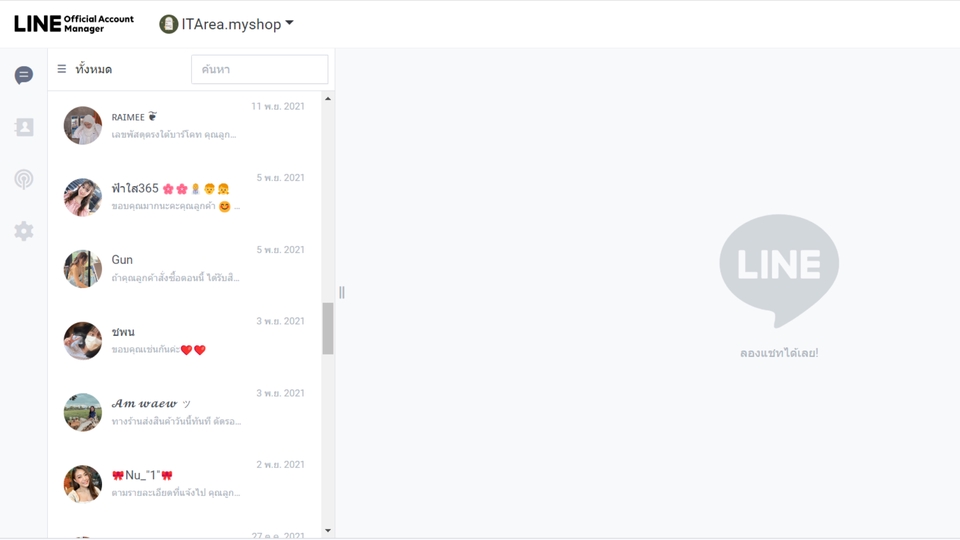Open the Chats speech bubble icon
Viewport: 960px width, 540px height.
tap(24, 75)
